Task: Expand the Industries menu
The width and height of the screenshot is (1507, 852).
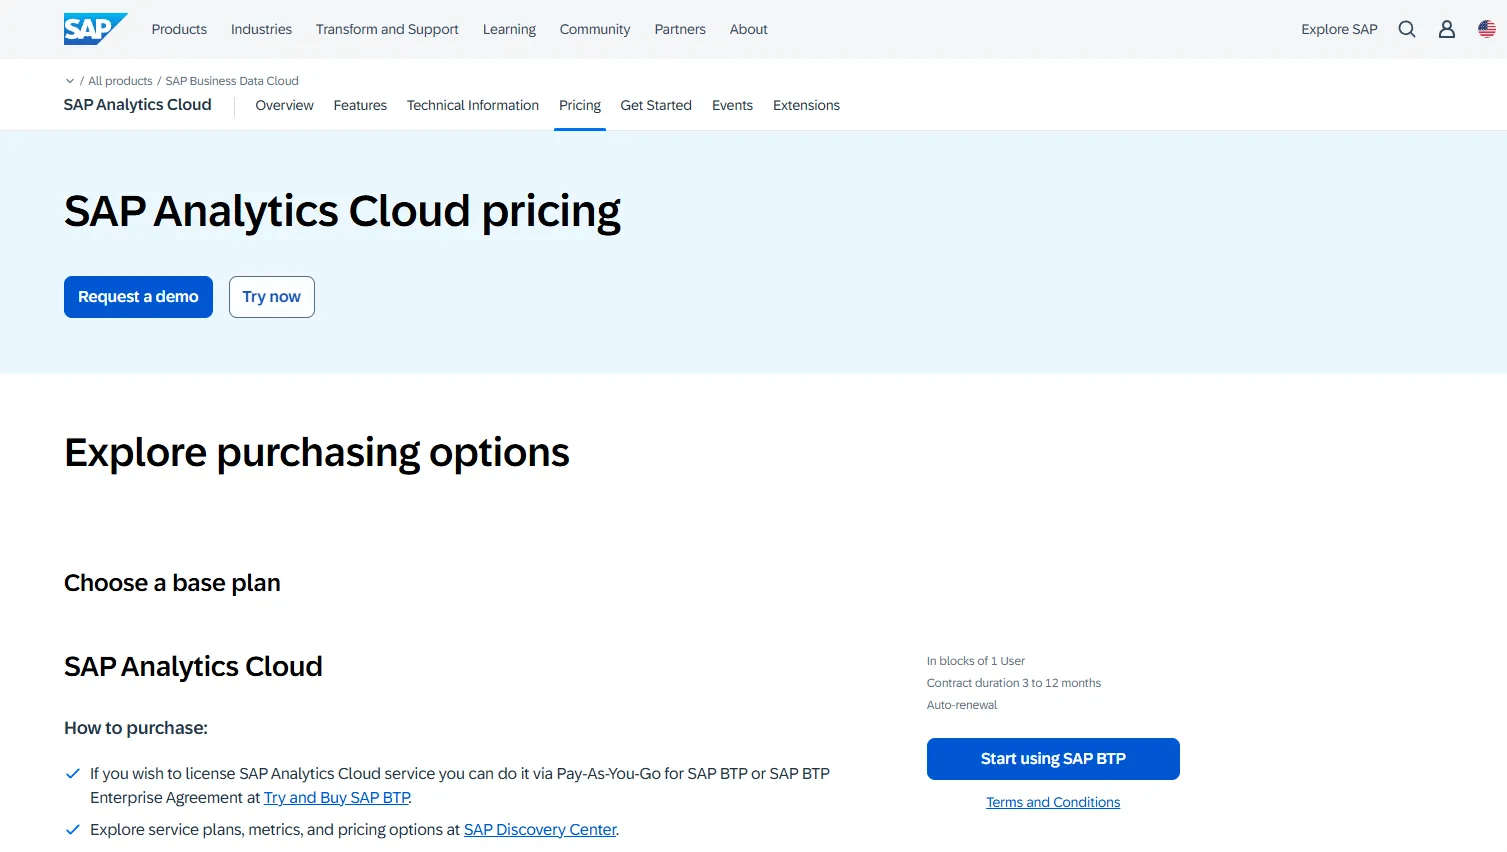Action: (261, 29)
